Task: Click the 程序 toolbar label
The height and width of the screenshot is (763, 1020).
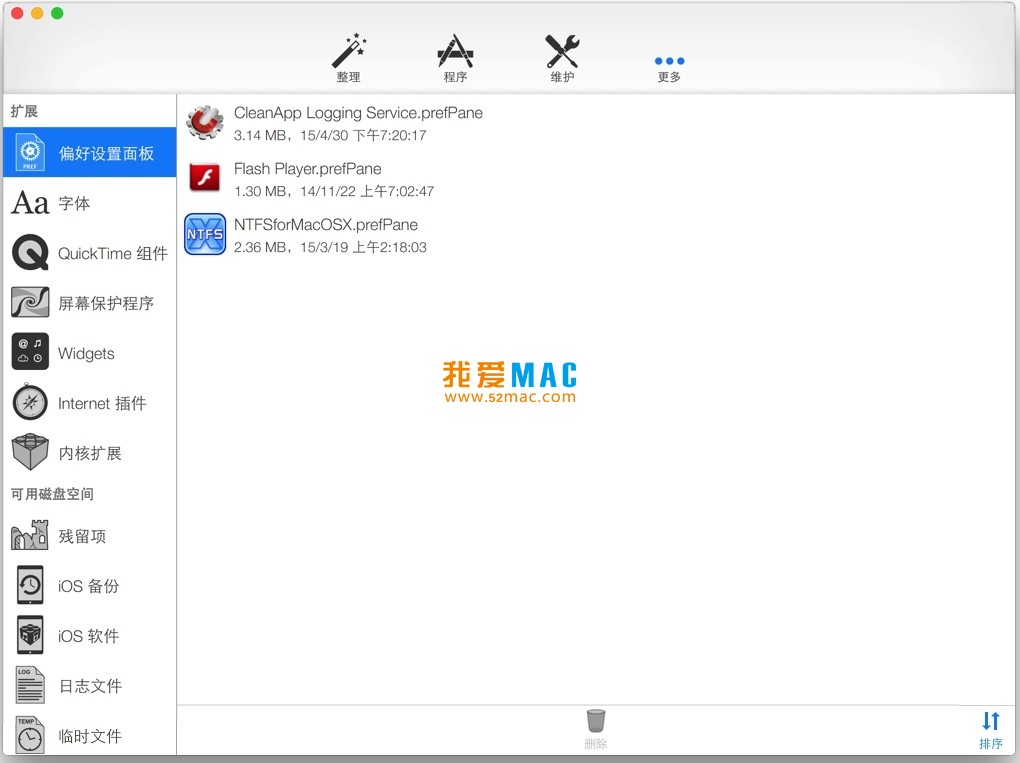Action: tap(455, 77)
